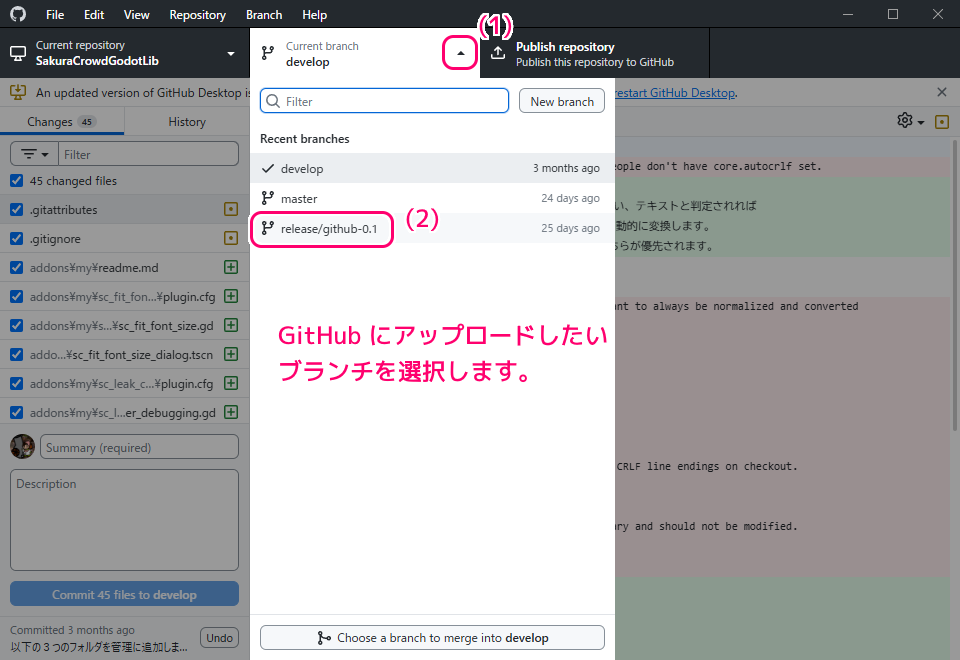Screen dimensions: 960x660
Task: Dismiss the update notification banner
Action: (941, 92)
